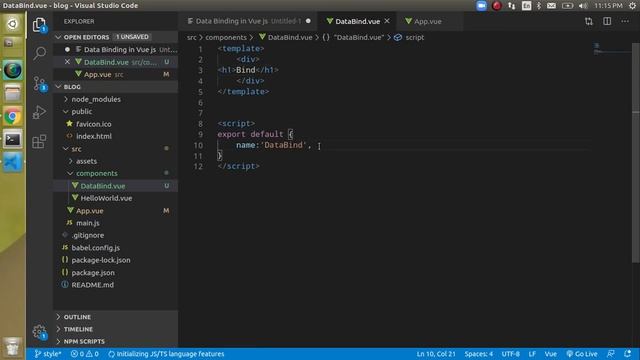Click the red recording indicator icon
The height and width of the screenshot is (360, 640).
pyautogui.click(x=496, y=6)
